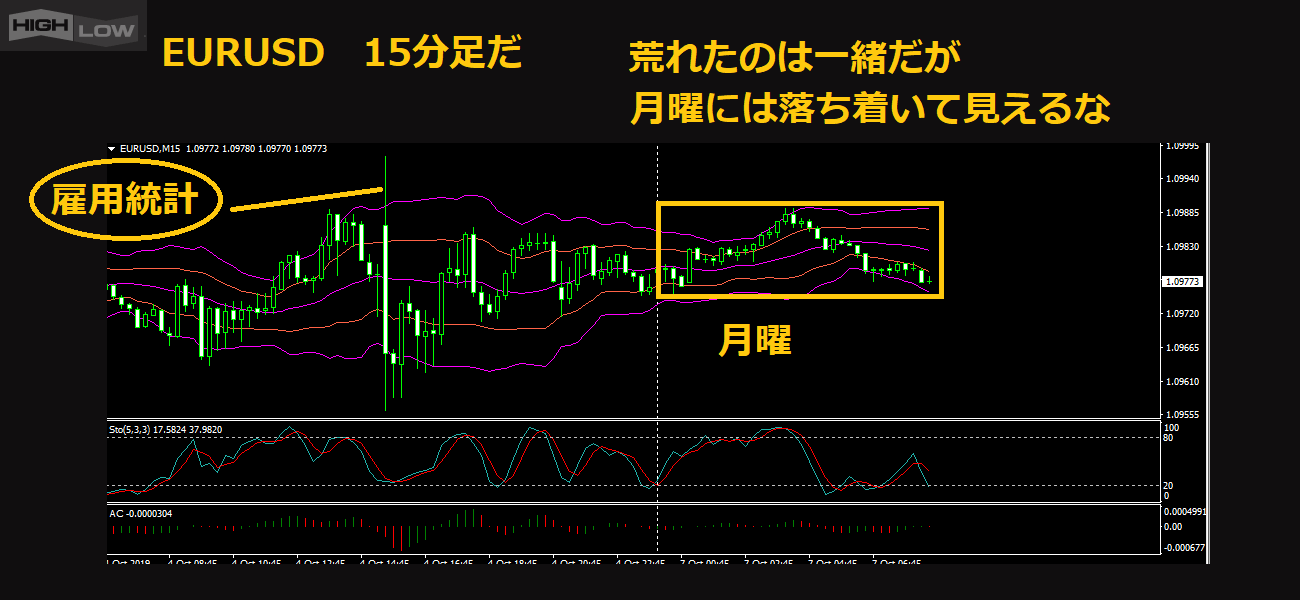Click the 月曜 label below the rectangle
Viewport: 1300px width, 600px height.
coord(755,341)
